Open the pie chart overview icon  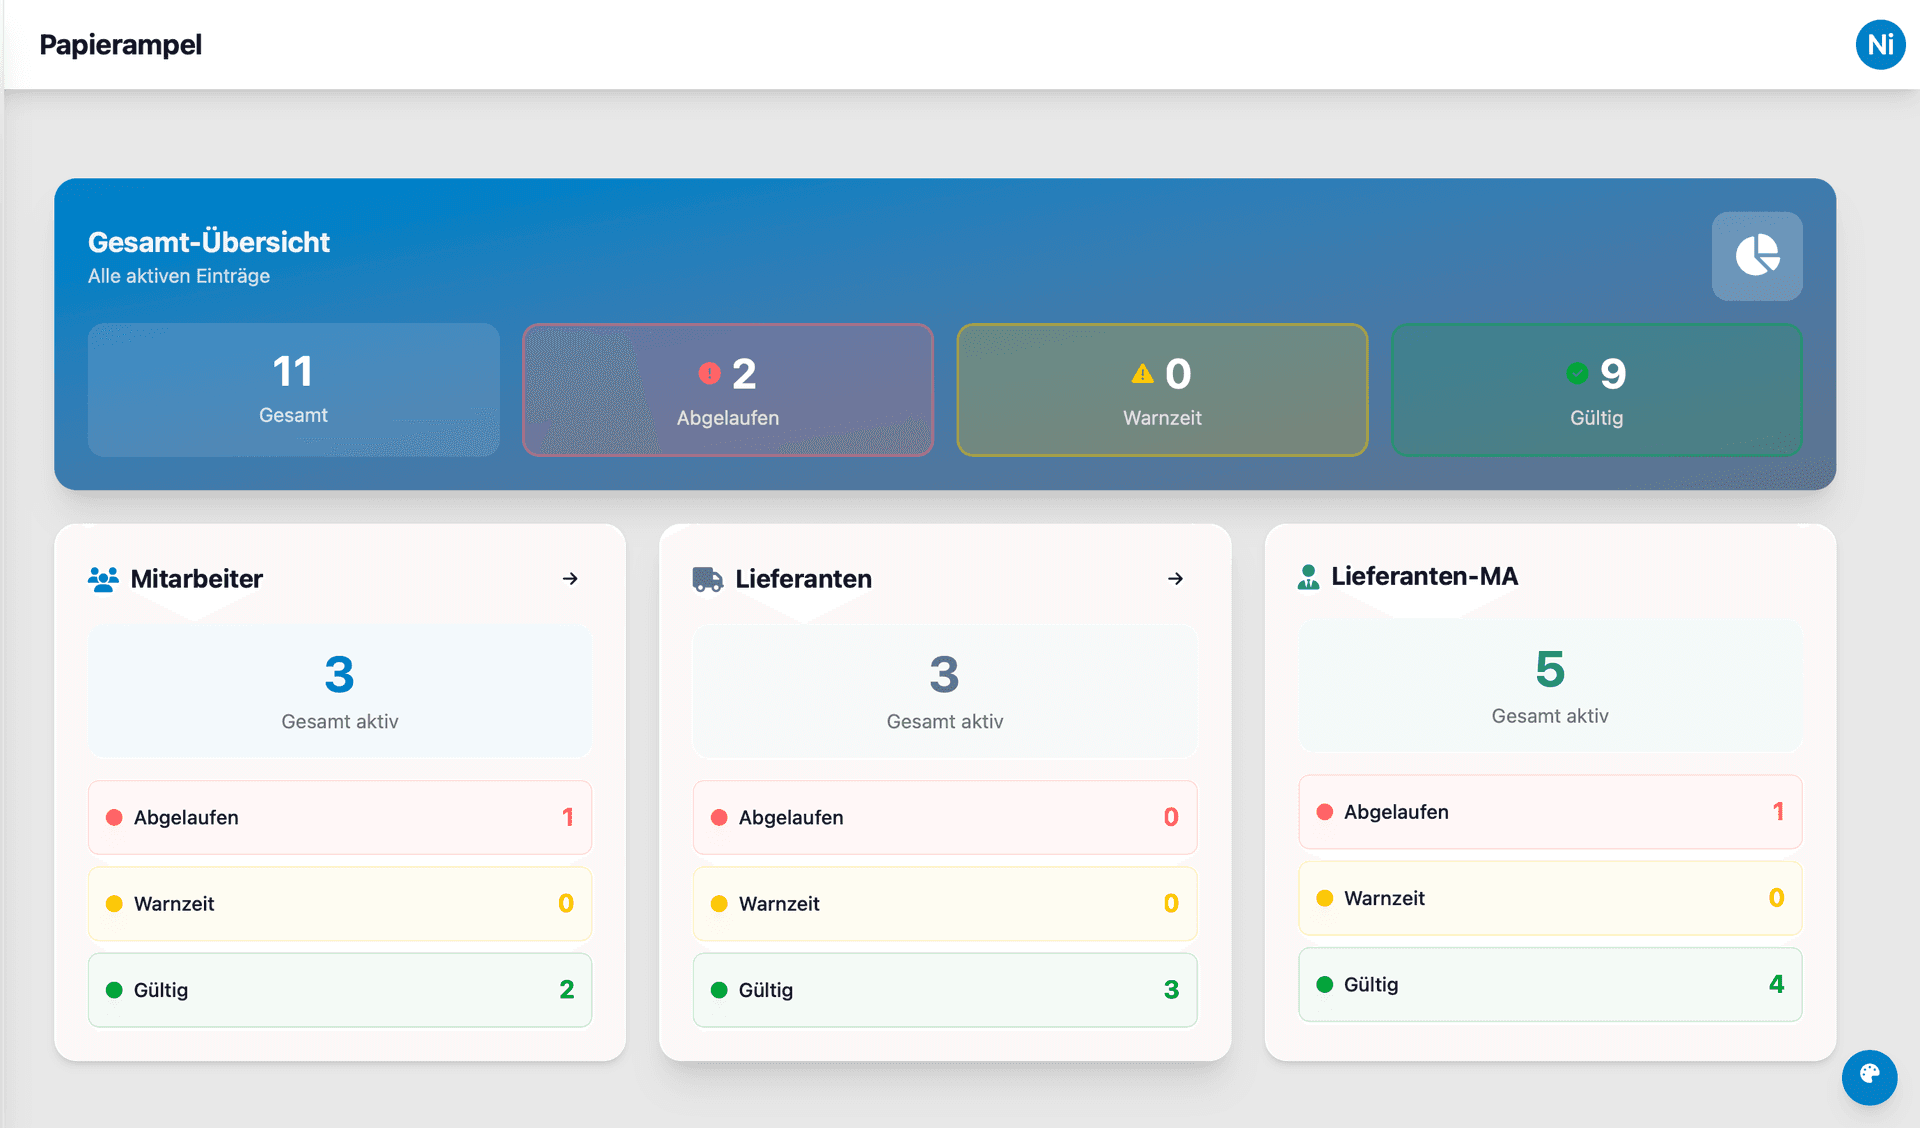pyautogui.click(x=1757, y=256)
